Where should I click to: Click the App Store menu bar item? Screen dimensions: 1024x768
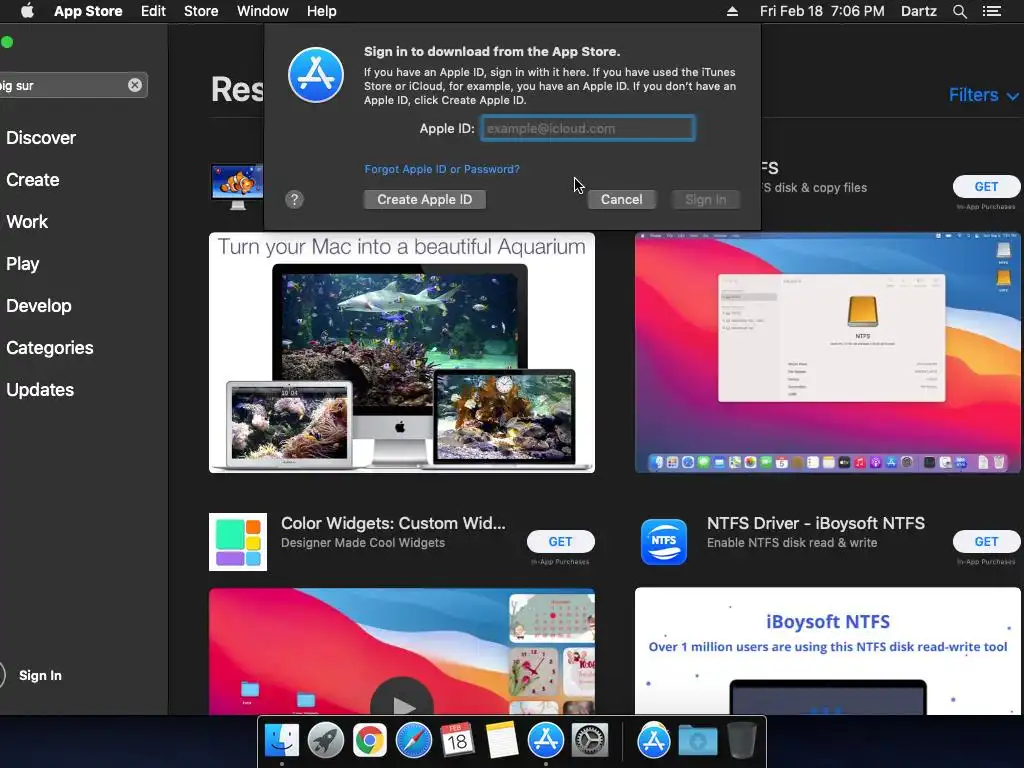point(88,11)
